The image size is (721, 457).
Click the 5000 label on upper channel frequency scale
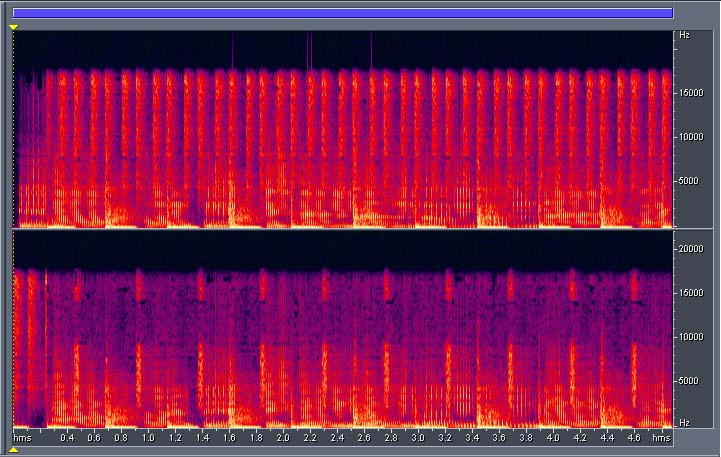coord(688,181)
